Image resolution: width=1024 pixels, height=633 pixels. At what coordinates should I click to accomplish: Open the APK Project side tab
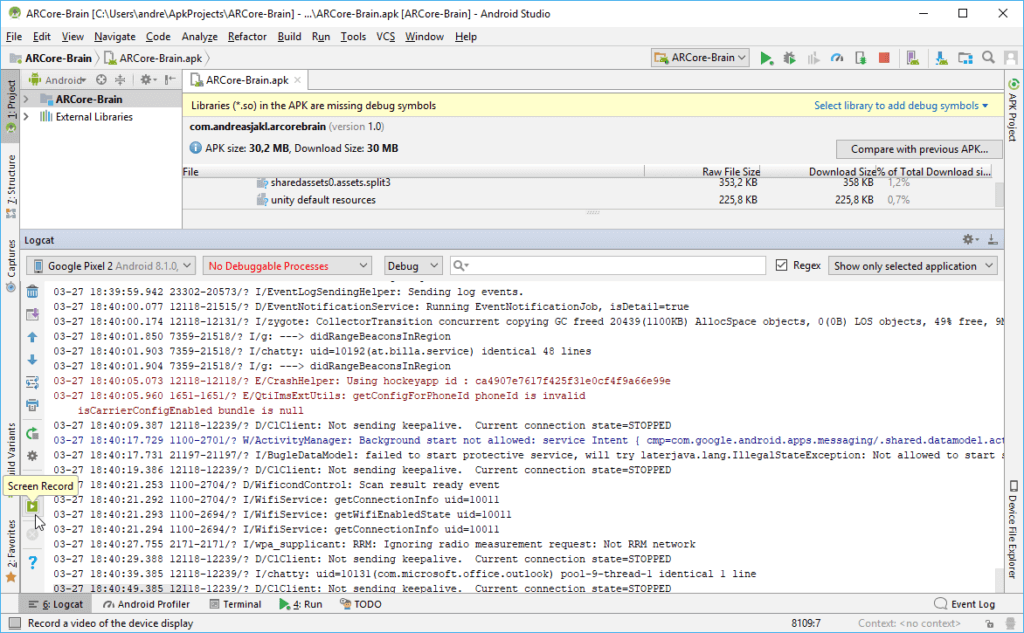tap(1013, 110)
